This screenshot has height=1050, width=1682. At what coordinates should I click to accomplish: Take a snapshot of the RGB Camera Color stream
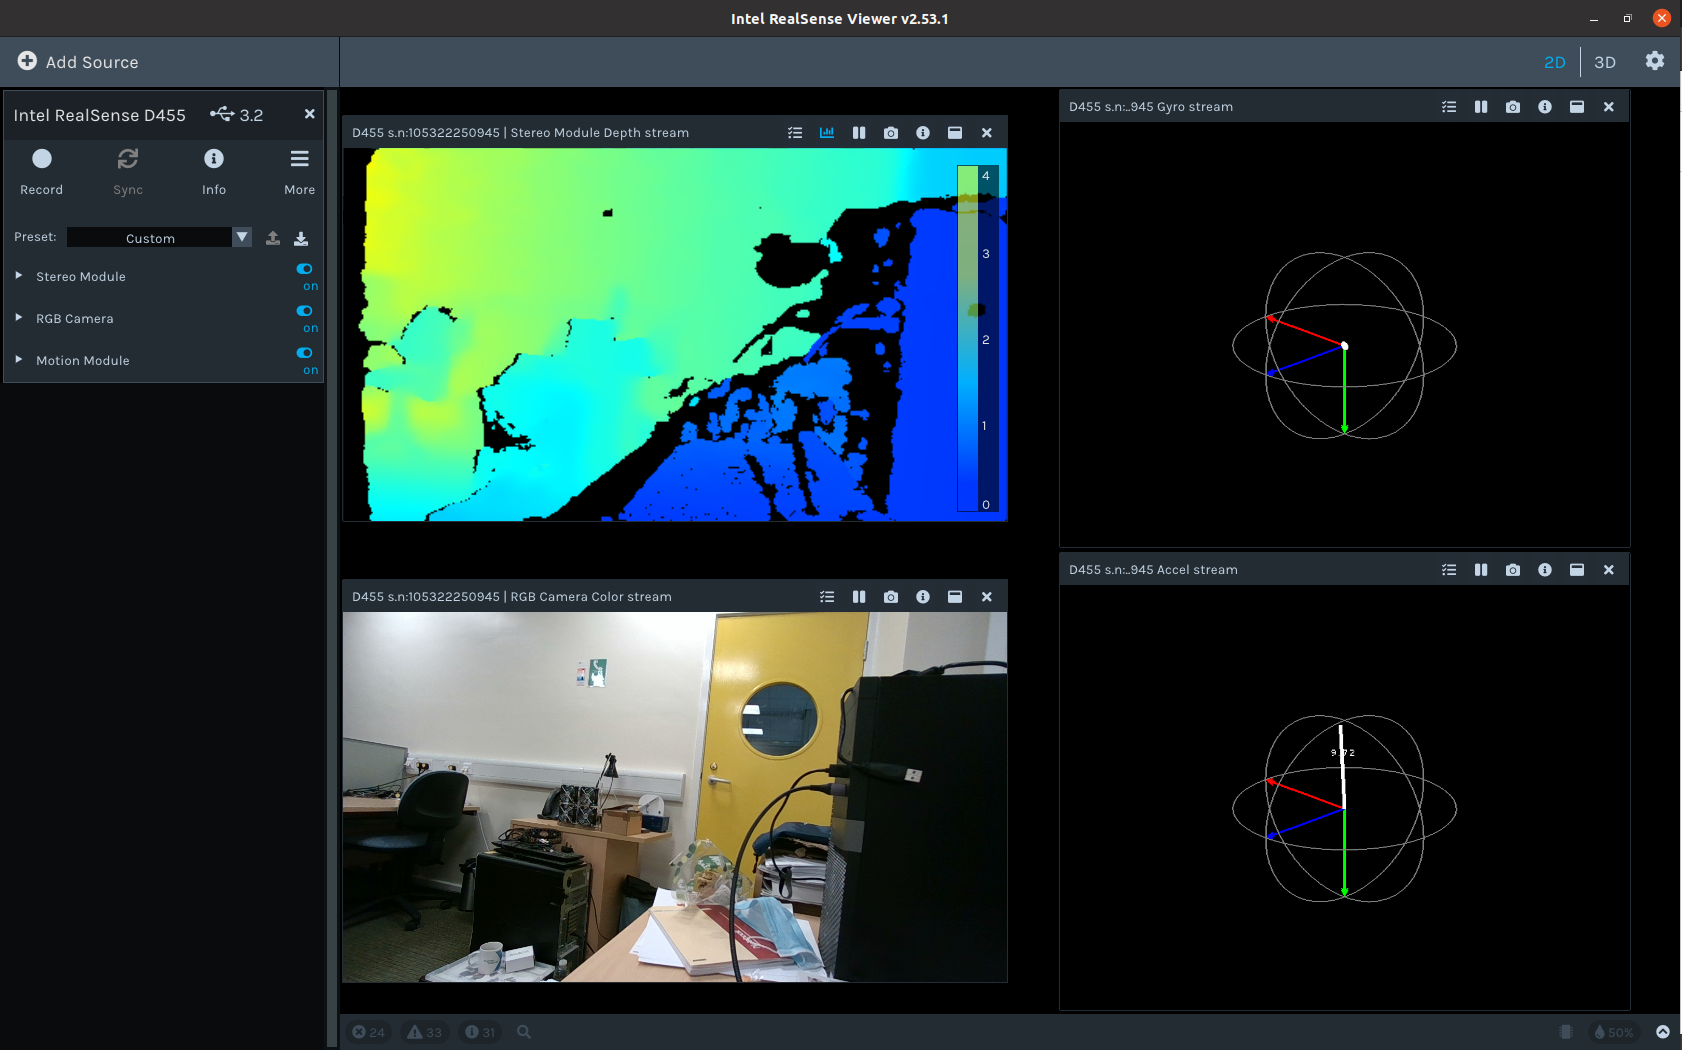(890, 596)
